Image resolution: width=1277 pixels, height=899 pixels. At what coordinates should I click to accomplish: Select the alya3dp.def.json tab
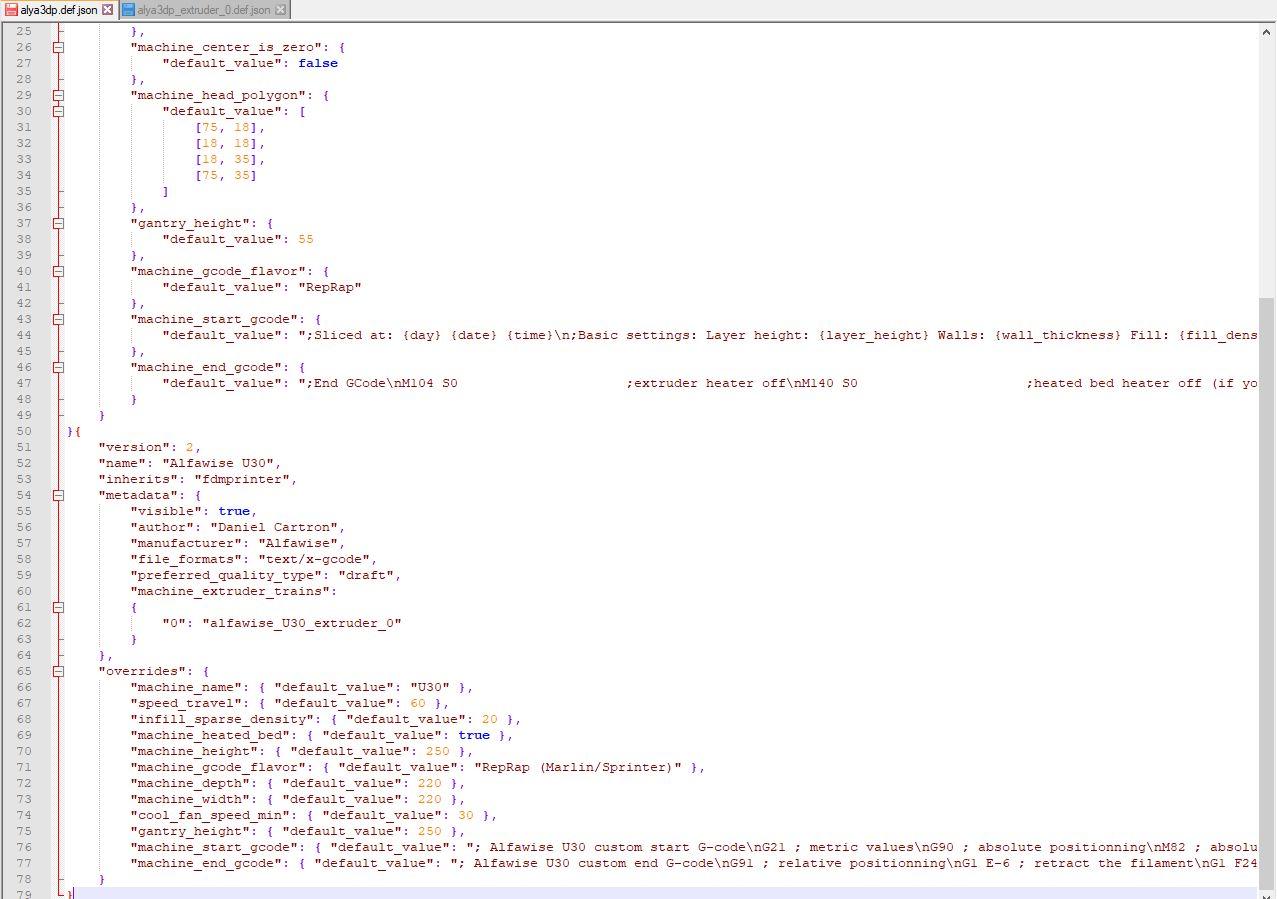pos(59,10)
